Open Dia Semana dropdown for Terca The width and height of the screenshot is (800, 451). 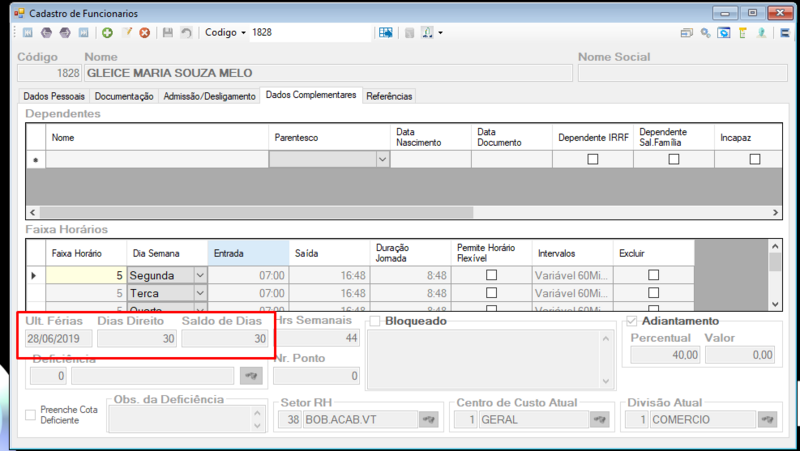coord(200,293)
